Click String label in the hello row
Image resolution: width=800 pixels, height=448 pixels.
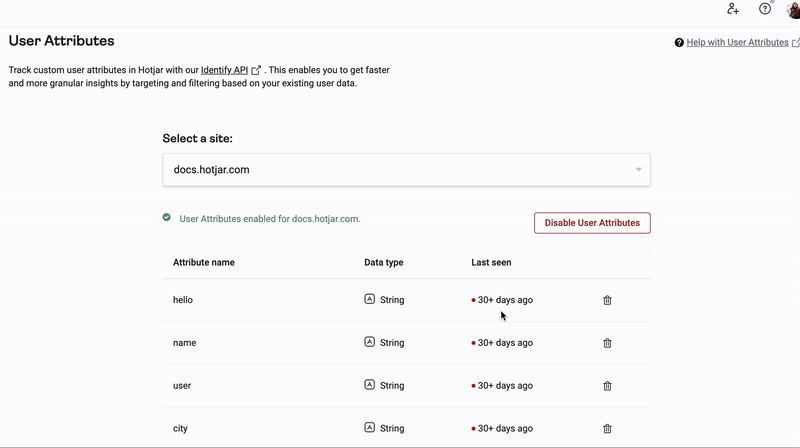[392, 300]
